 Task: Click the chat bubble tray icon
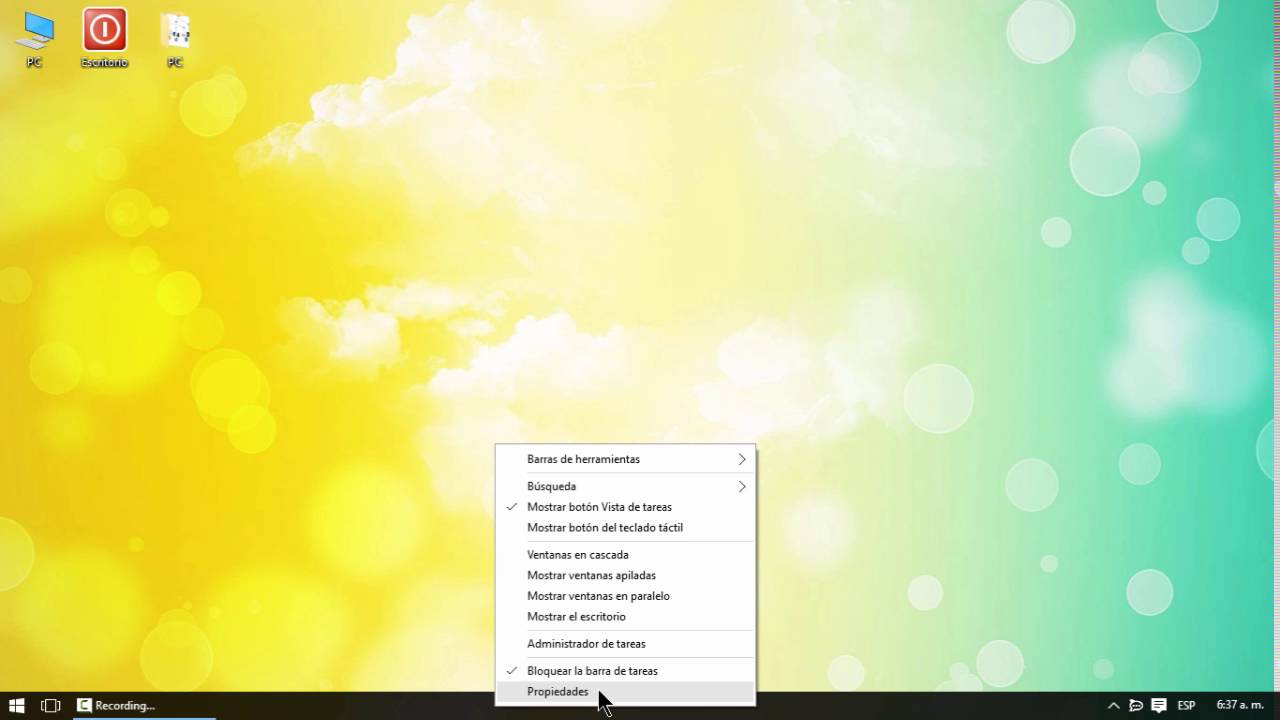(1136, 705)
